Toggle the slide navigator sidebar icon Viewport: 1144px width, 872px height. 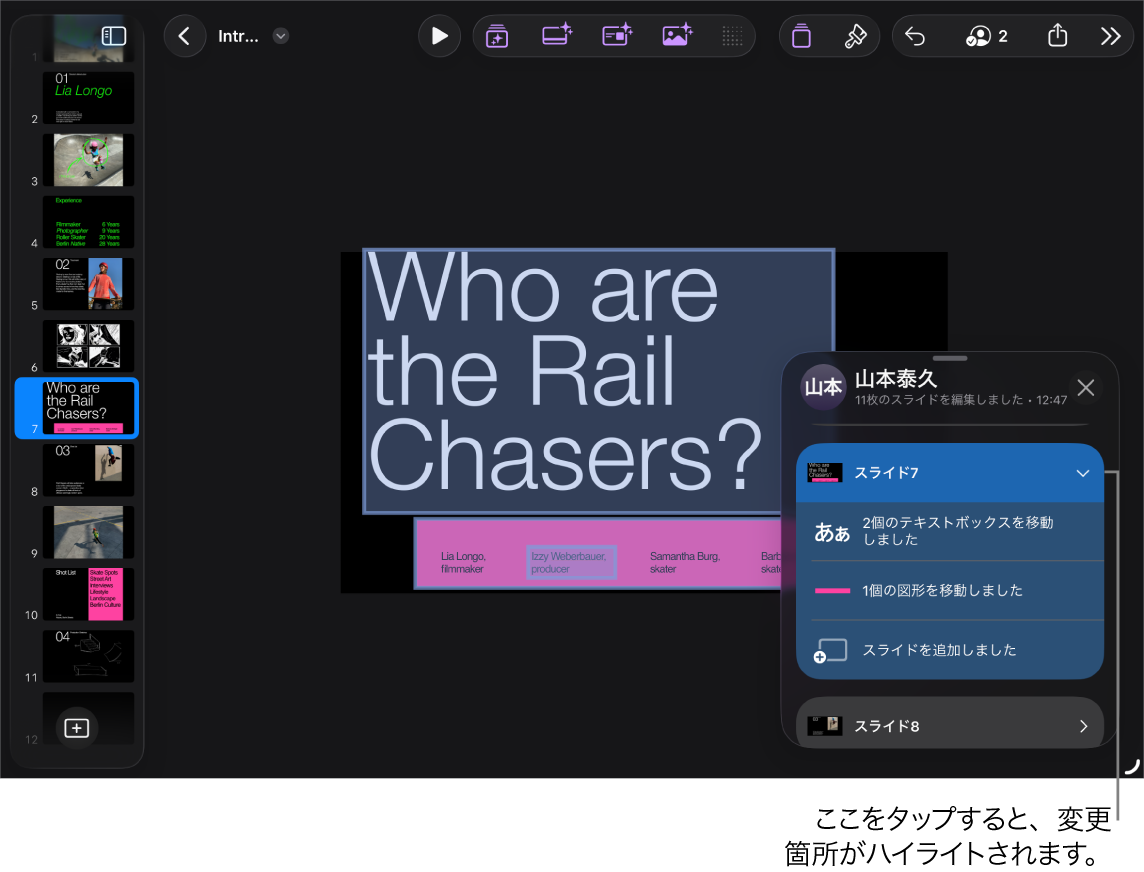click(x=113, y=36)
